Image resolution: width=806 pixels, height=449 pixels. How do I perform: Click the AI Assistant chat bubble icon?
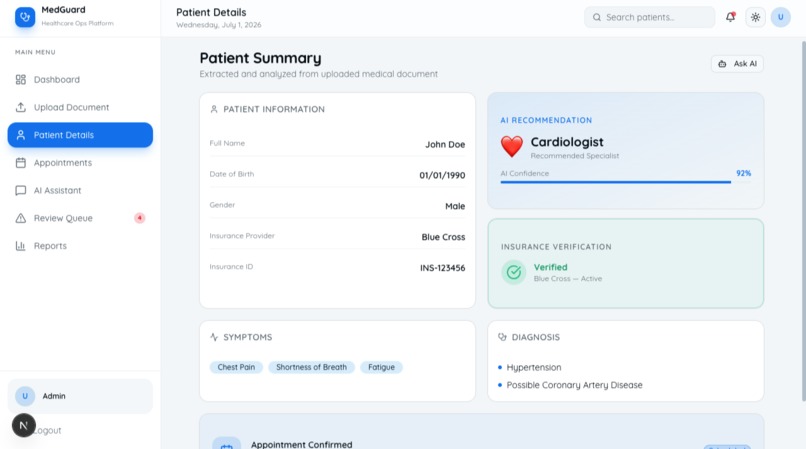click(21, 190)
